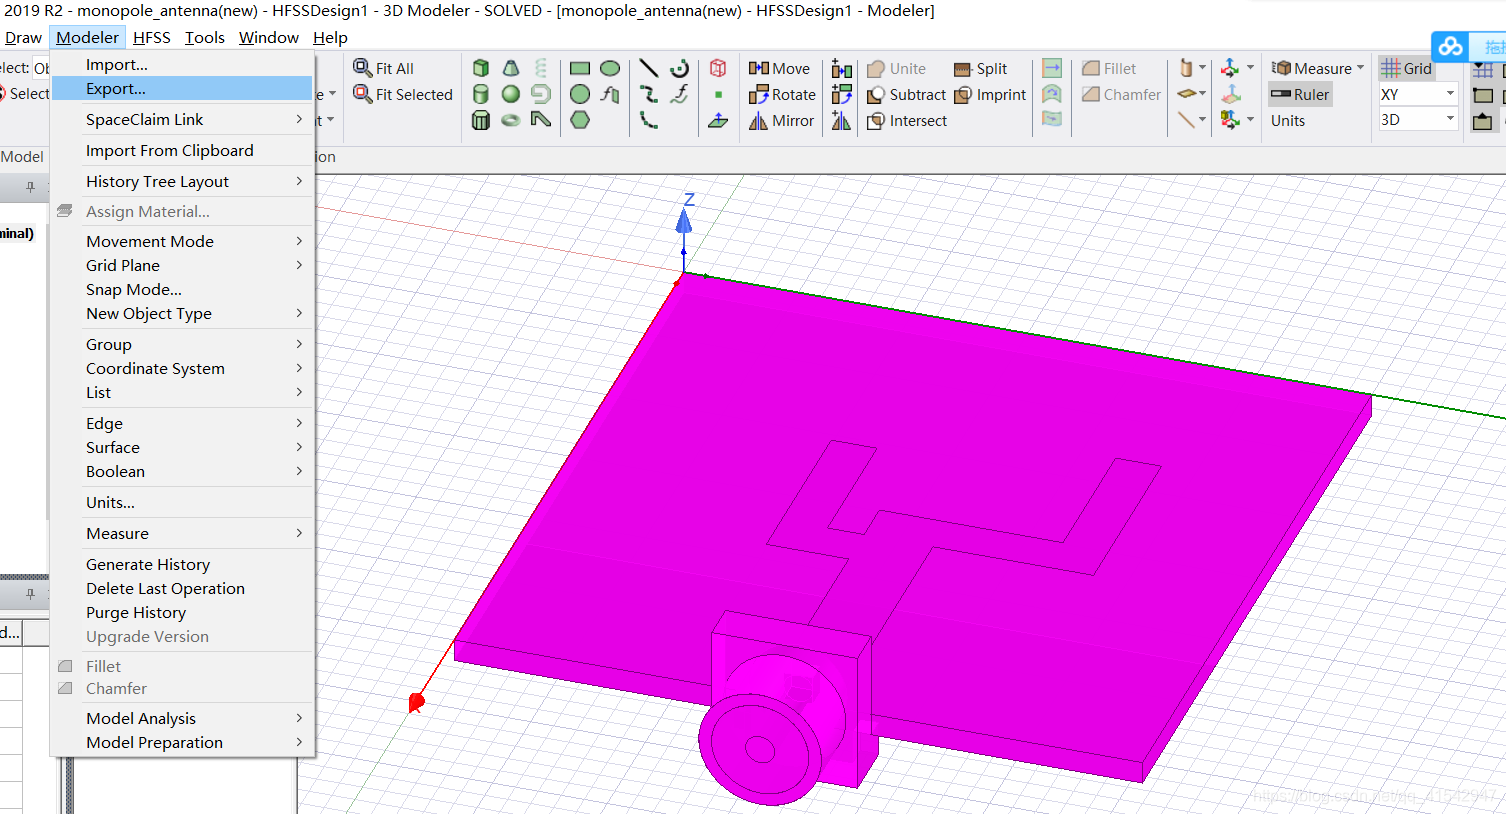Select the Draw Spline tool
This screenshot has width=1506, height=814.
point(649,94)
